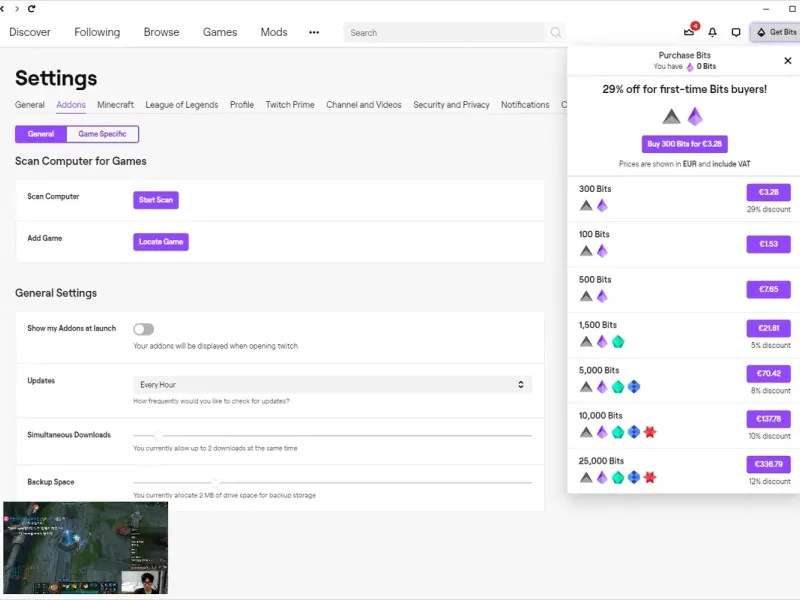
Task: Switch to Game Specific addon settings
Action: coord(102,134)
